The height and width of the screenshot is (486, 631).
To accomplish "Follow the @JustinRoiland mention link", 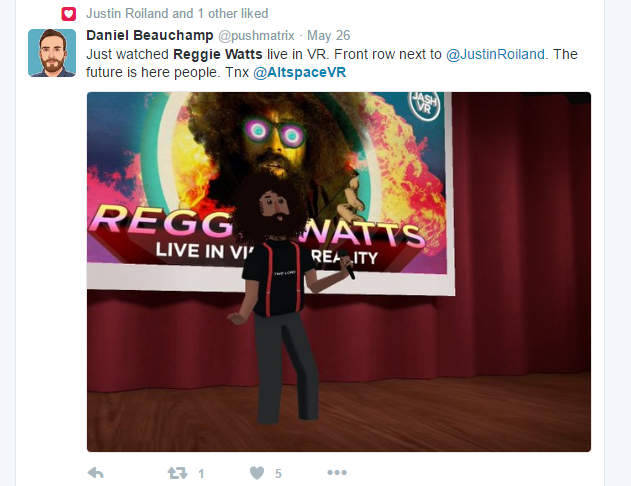I will click(x=495, y=54).
